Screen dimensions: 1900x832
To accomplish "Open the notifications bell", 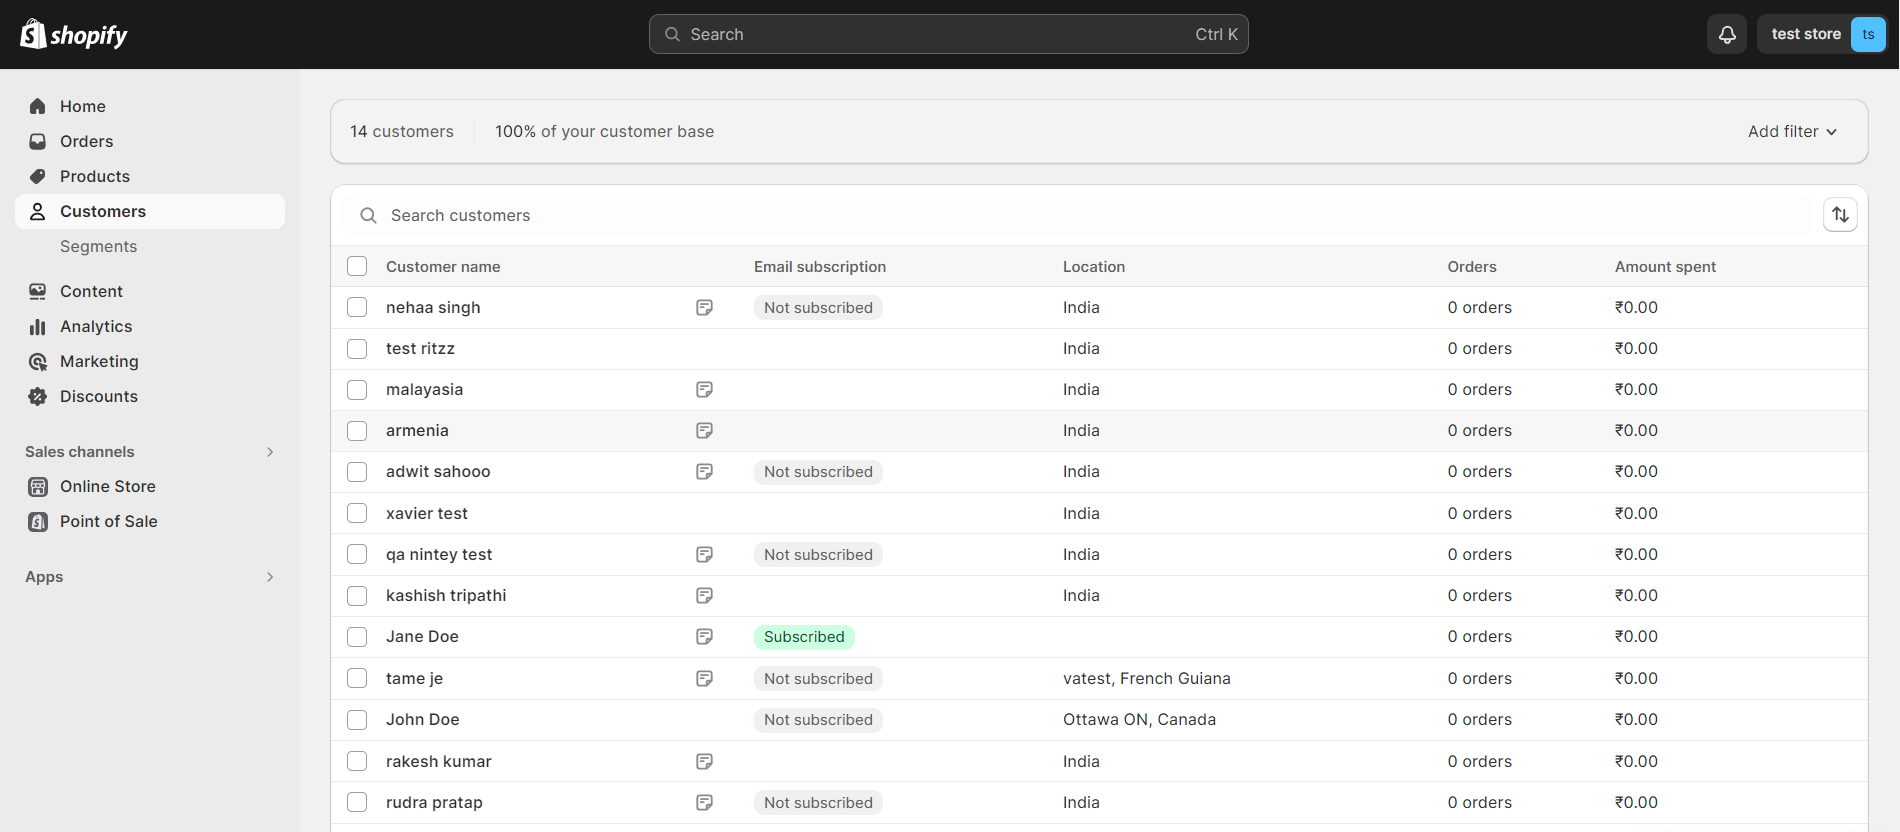I will click(1727, 34).
